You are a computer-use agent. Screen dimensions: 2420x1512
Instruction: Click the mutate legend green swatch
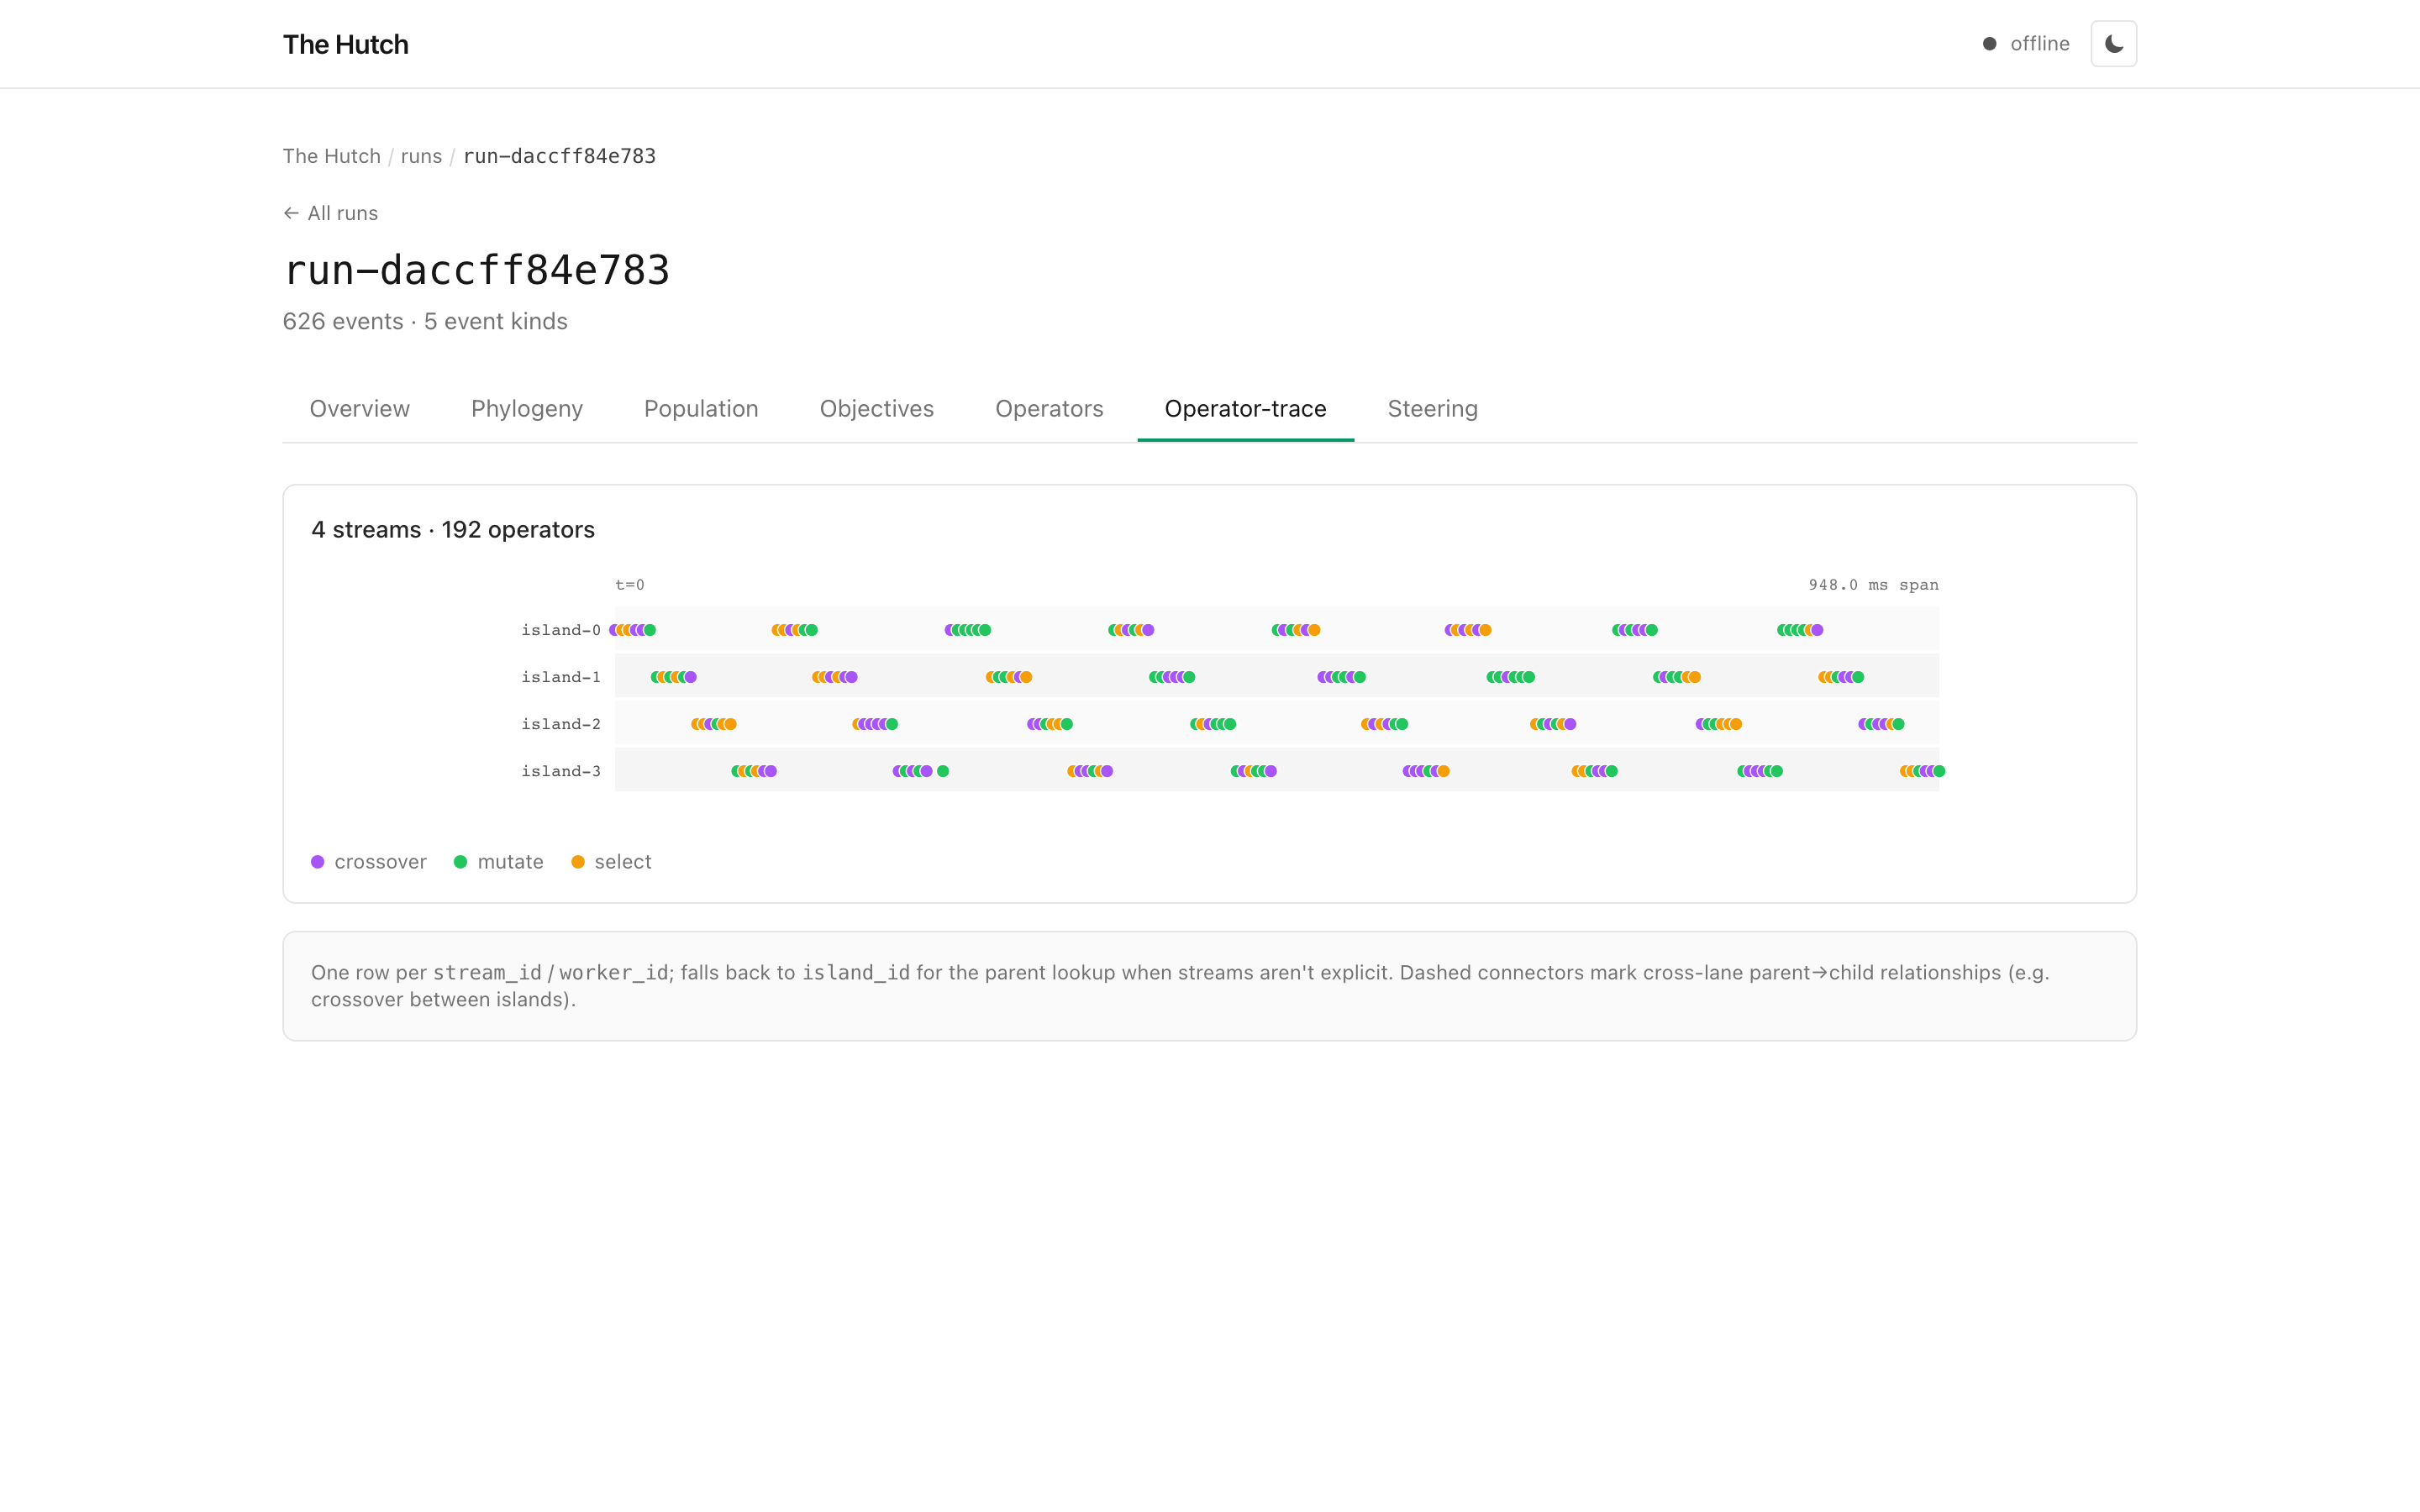[460, 862]
